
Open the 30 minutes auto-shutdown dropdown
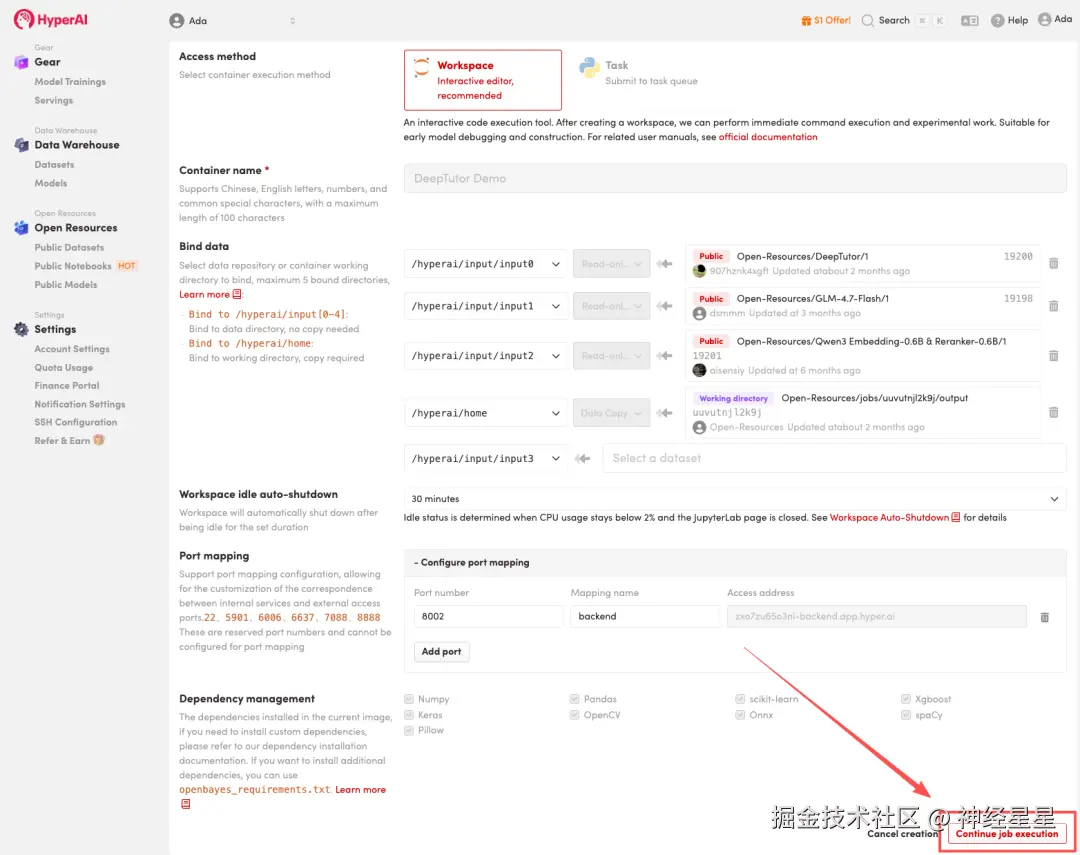735,499
